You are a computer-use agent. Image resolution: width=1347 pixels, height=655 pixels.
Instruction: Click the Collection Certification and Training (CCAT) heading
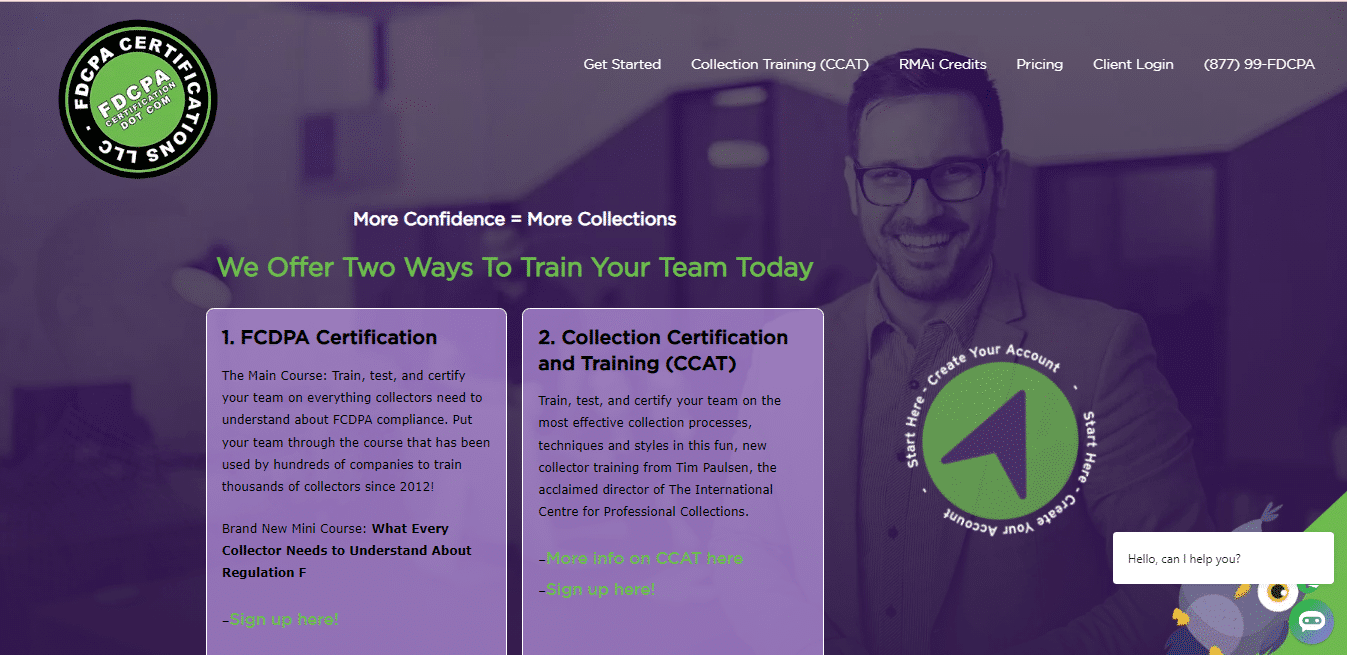(x=663, y=350)
